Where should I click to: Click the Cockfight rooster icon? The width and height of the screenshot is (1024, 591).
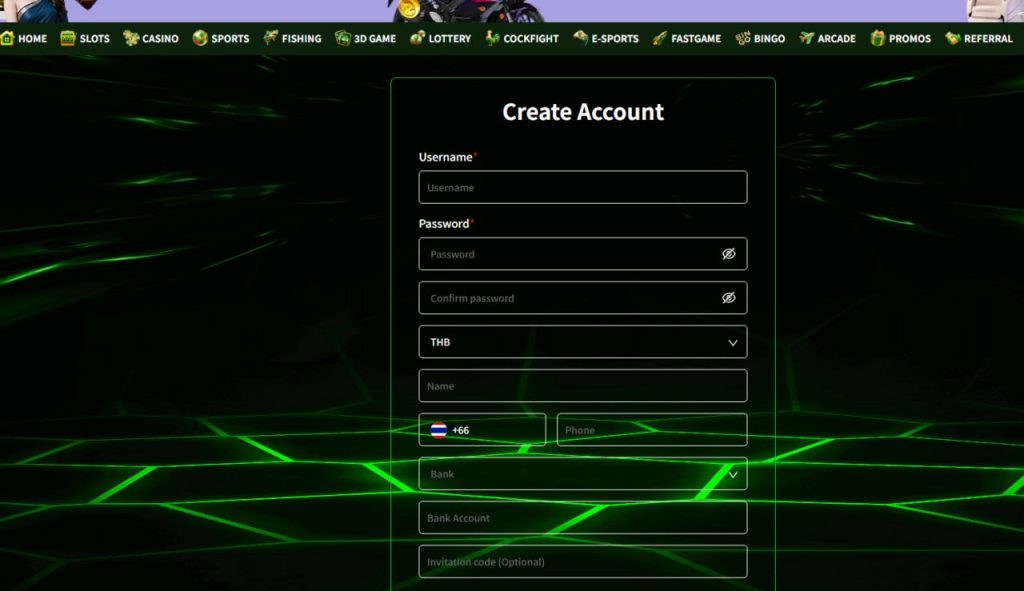491,39
